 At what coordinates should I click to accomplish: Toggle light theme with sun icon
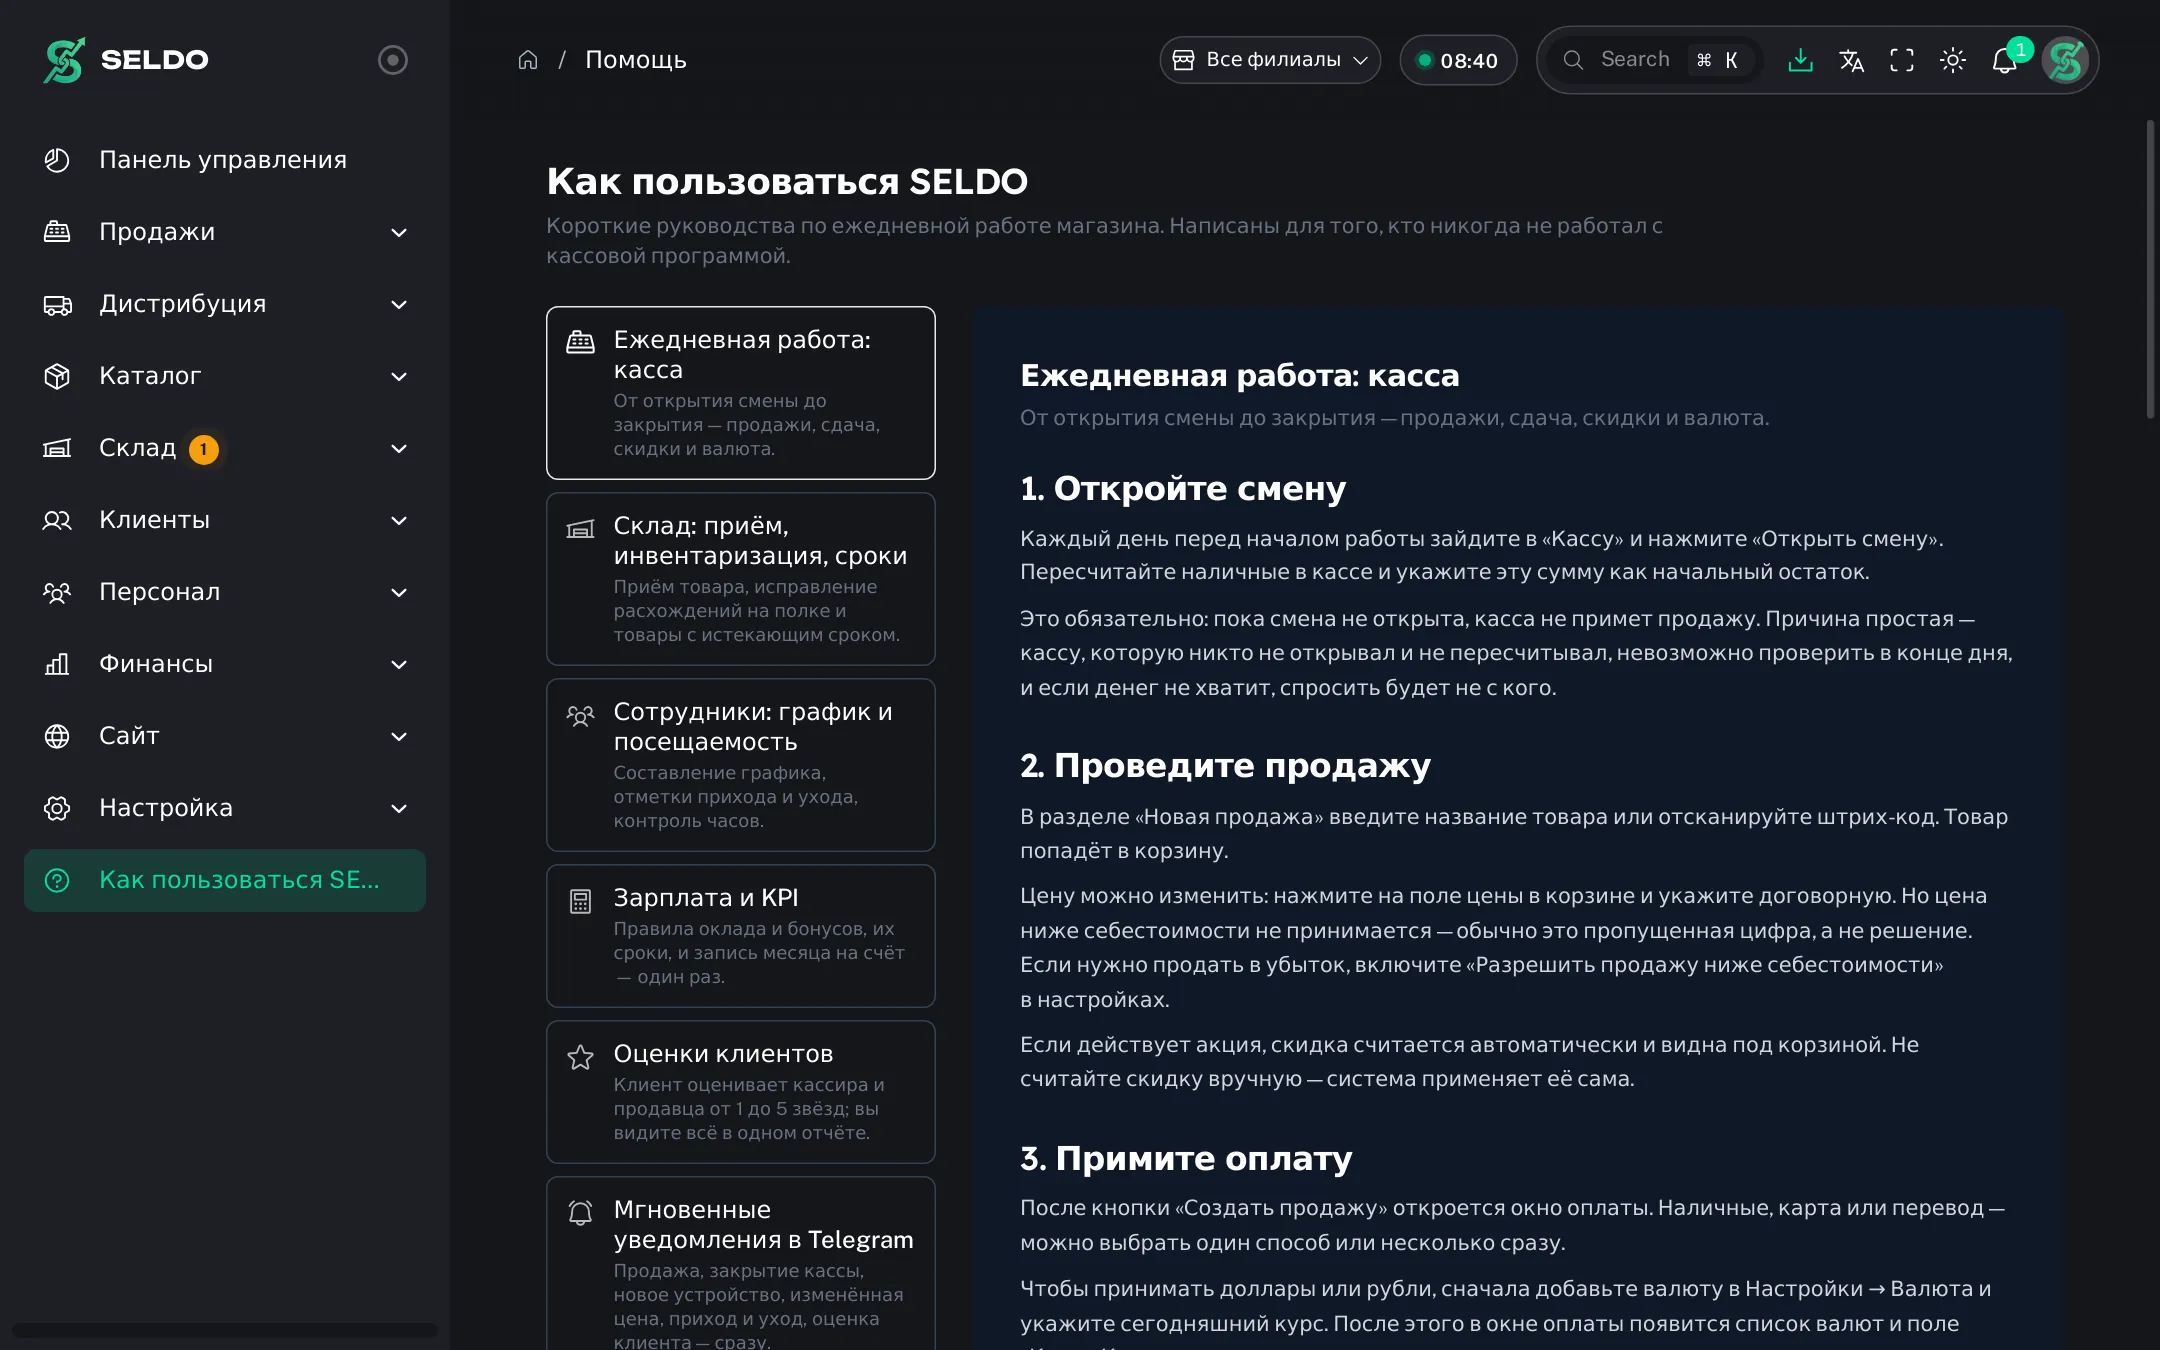point(1953,60)
